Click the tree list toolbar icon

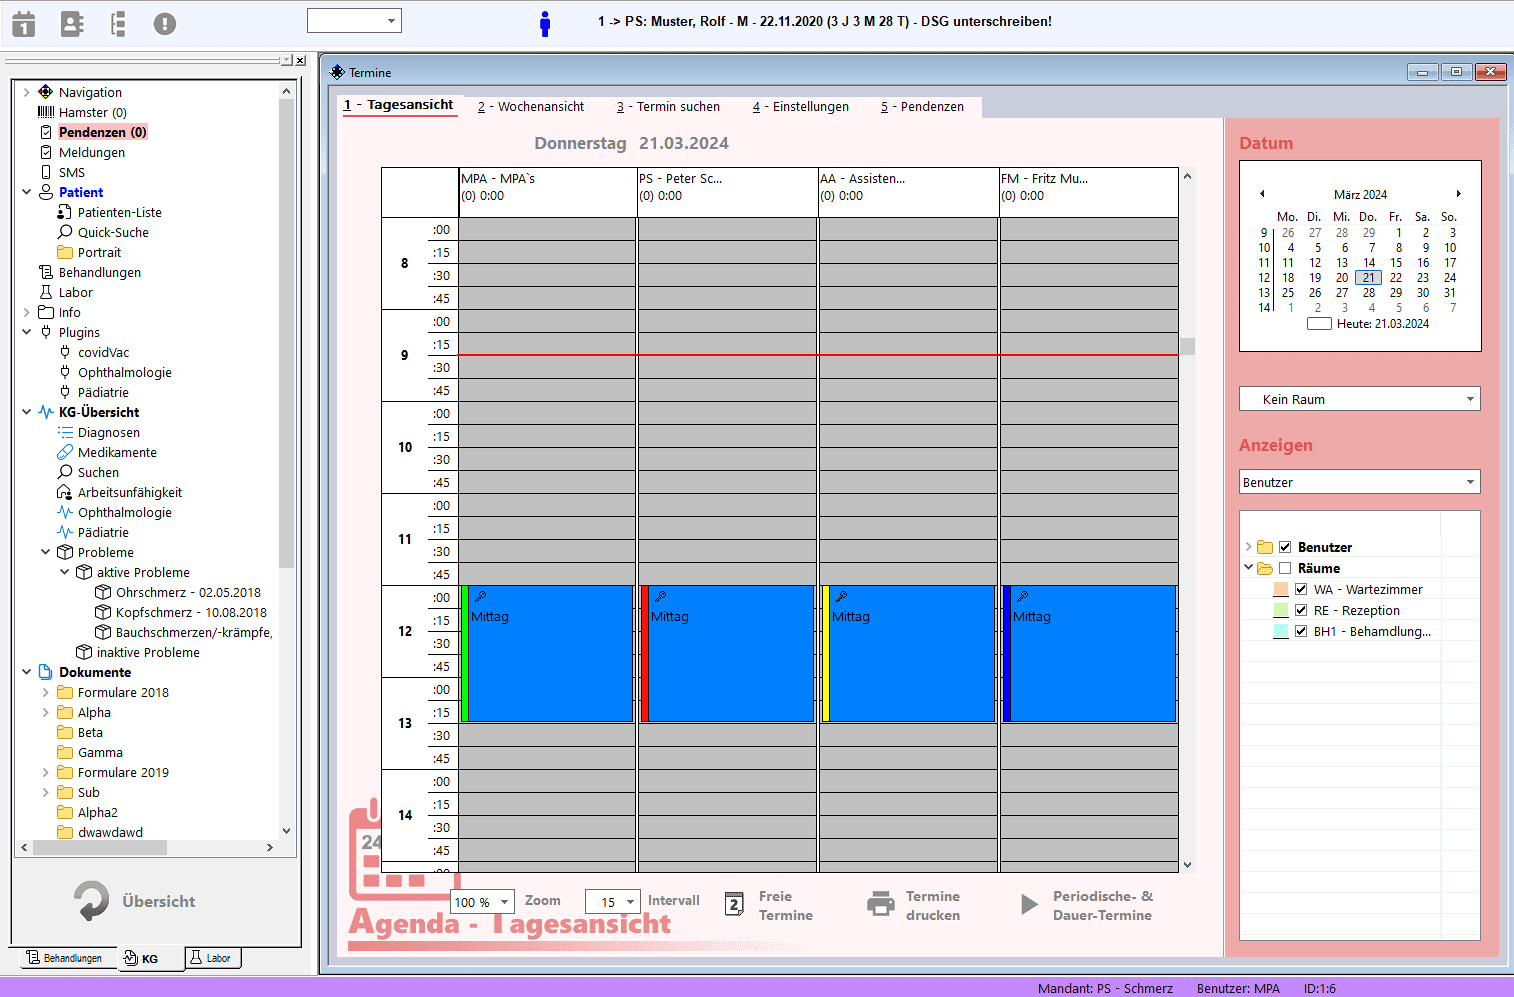coord(118,24)
